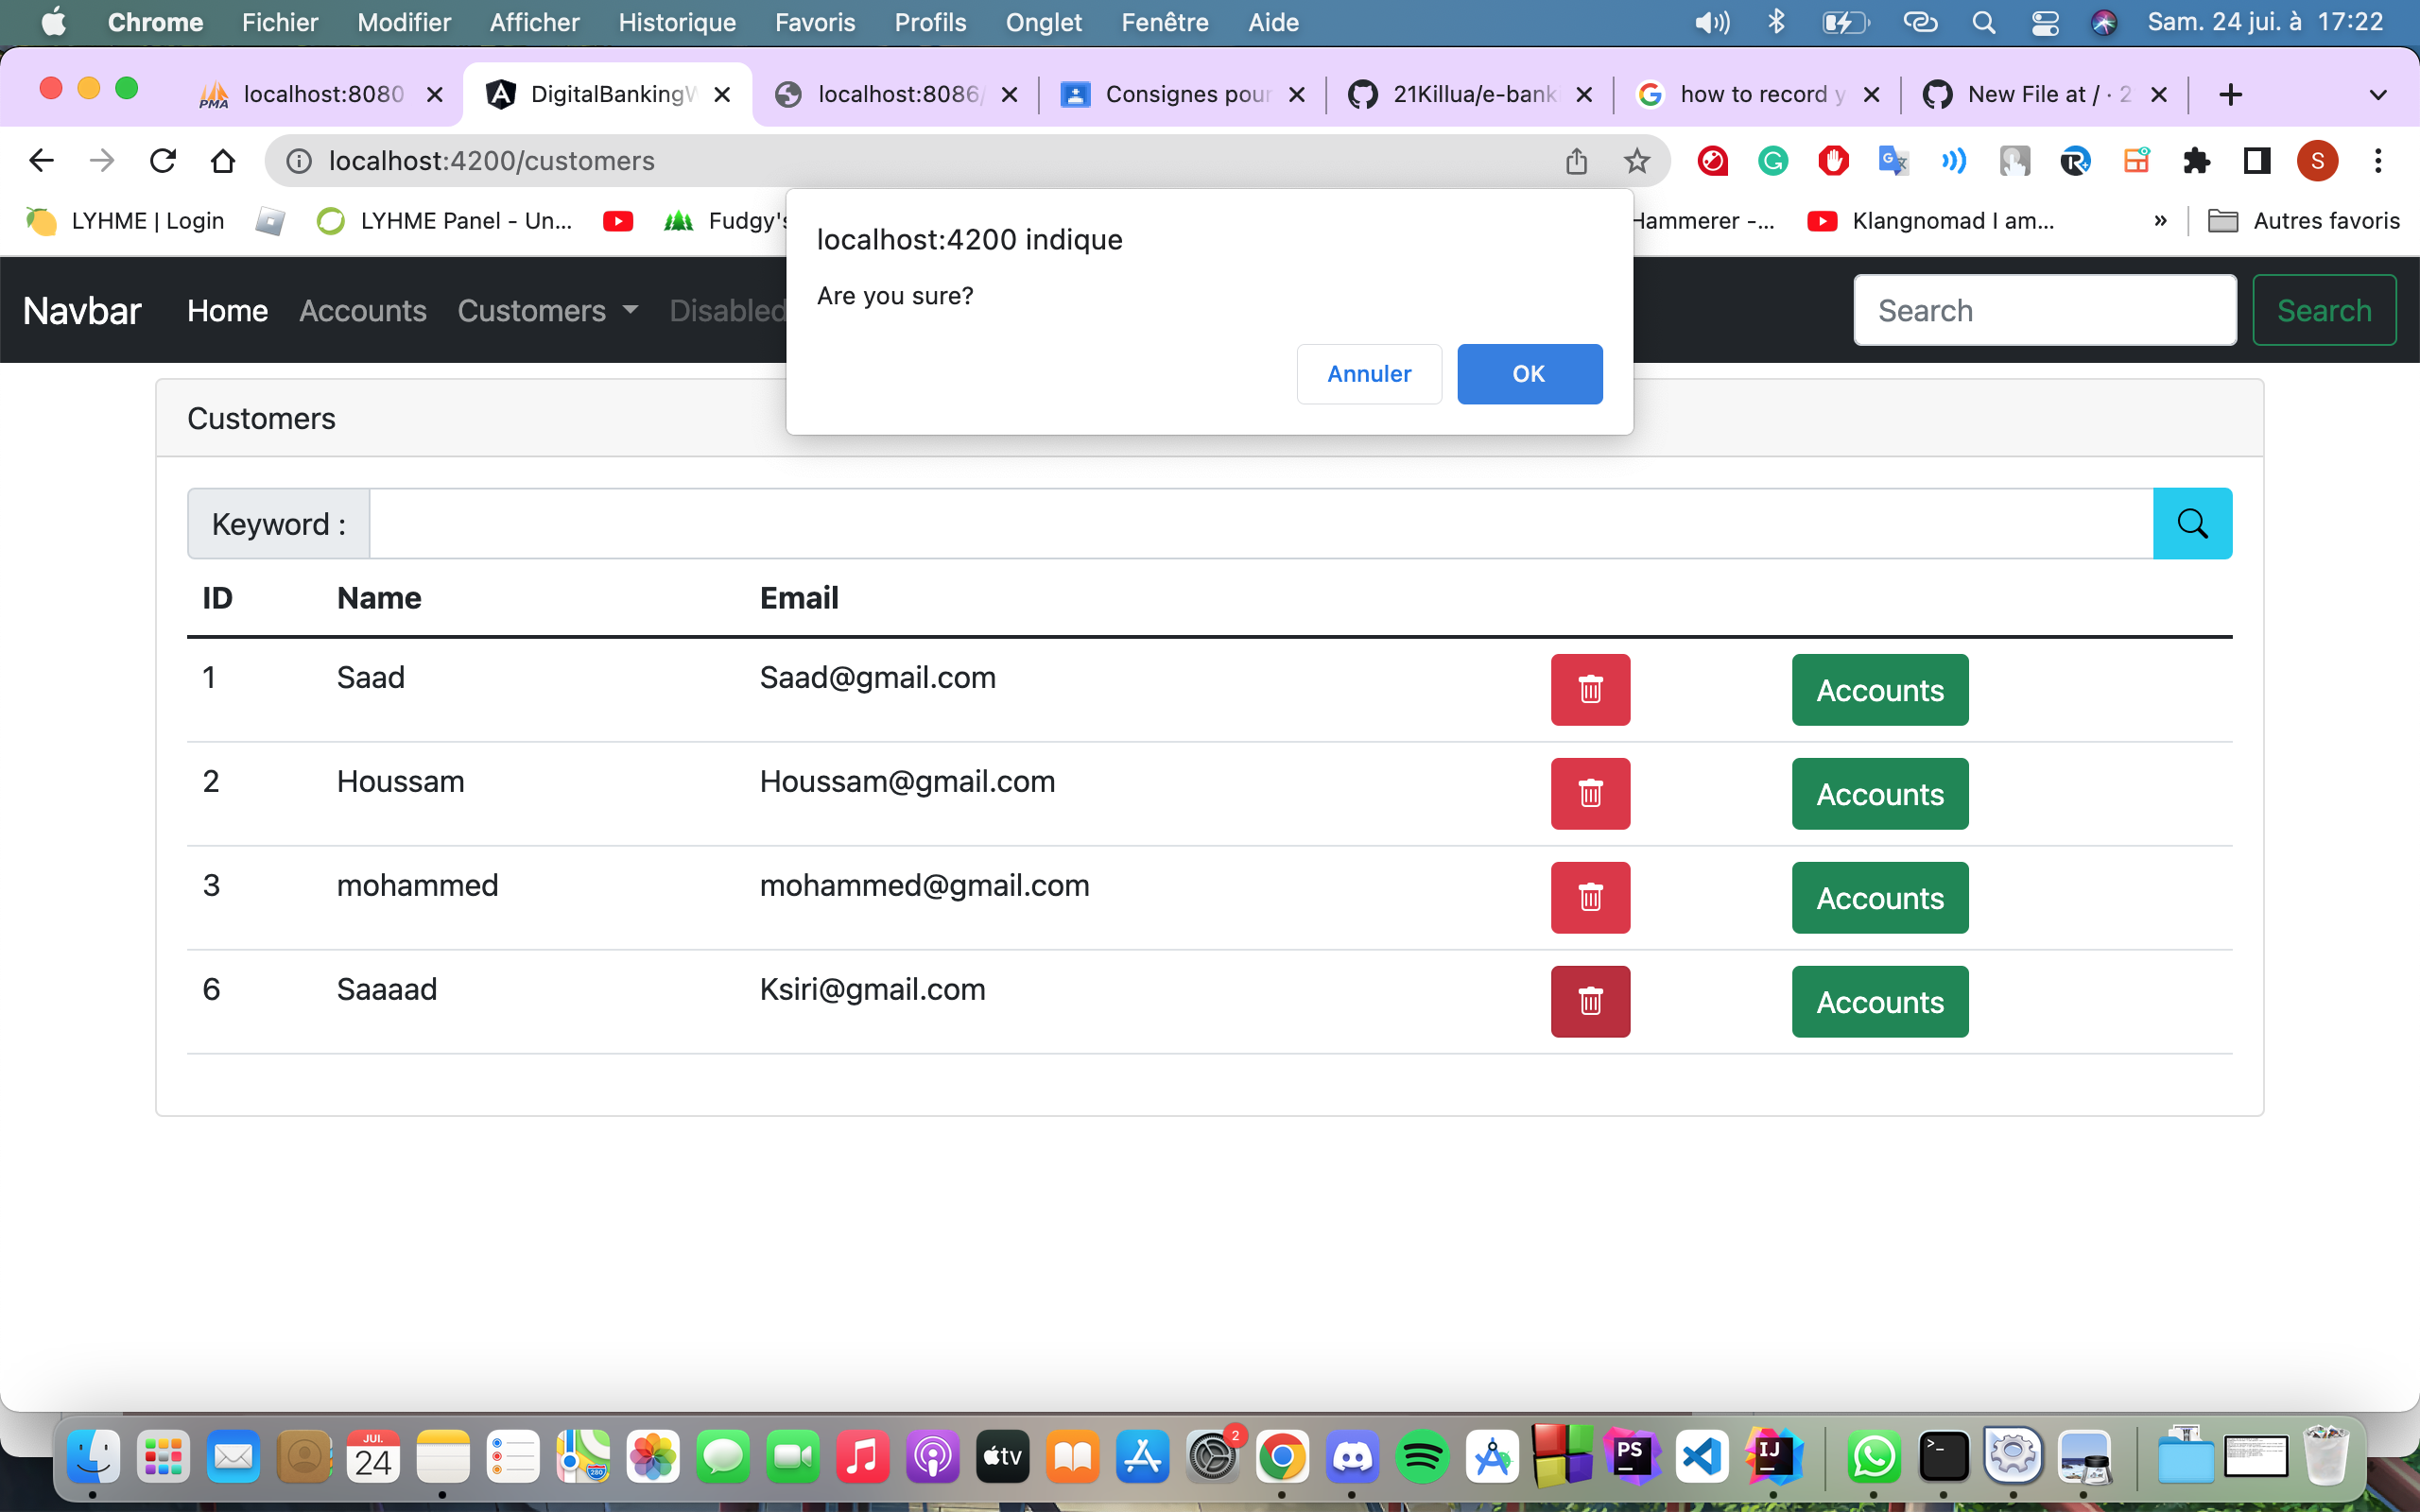Open Accounts for Houssam
The width and height of the screenshot is (2420, 1512).
1879,793
